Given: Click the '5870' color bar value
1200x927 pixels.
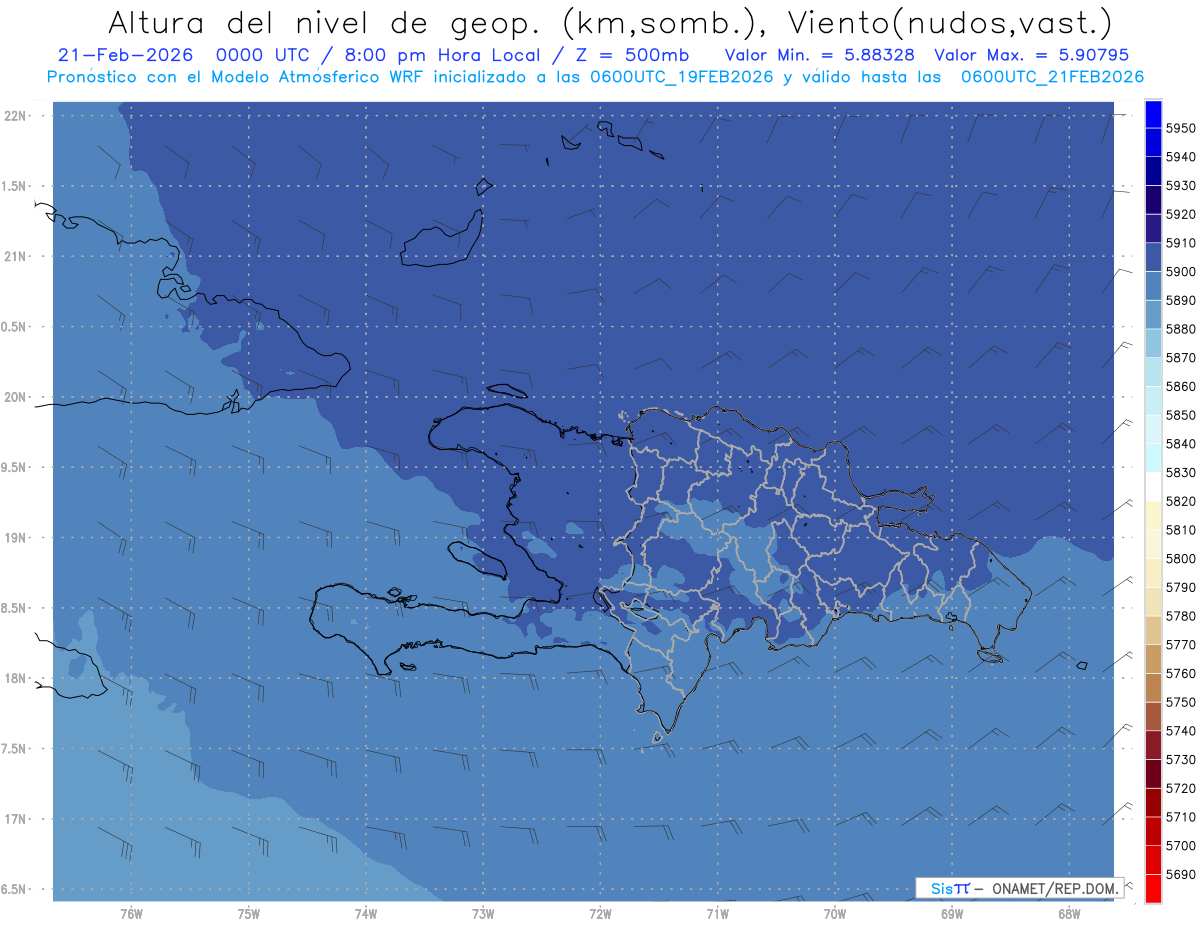Looking at the screenshot, I should [x=1181, y=357].
